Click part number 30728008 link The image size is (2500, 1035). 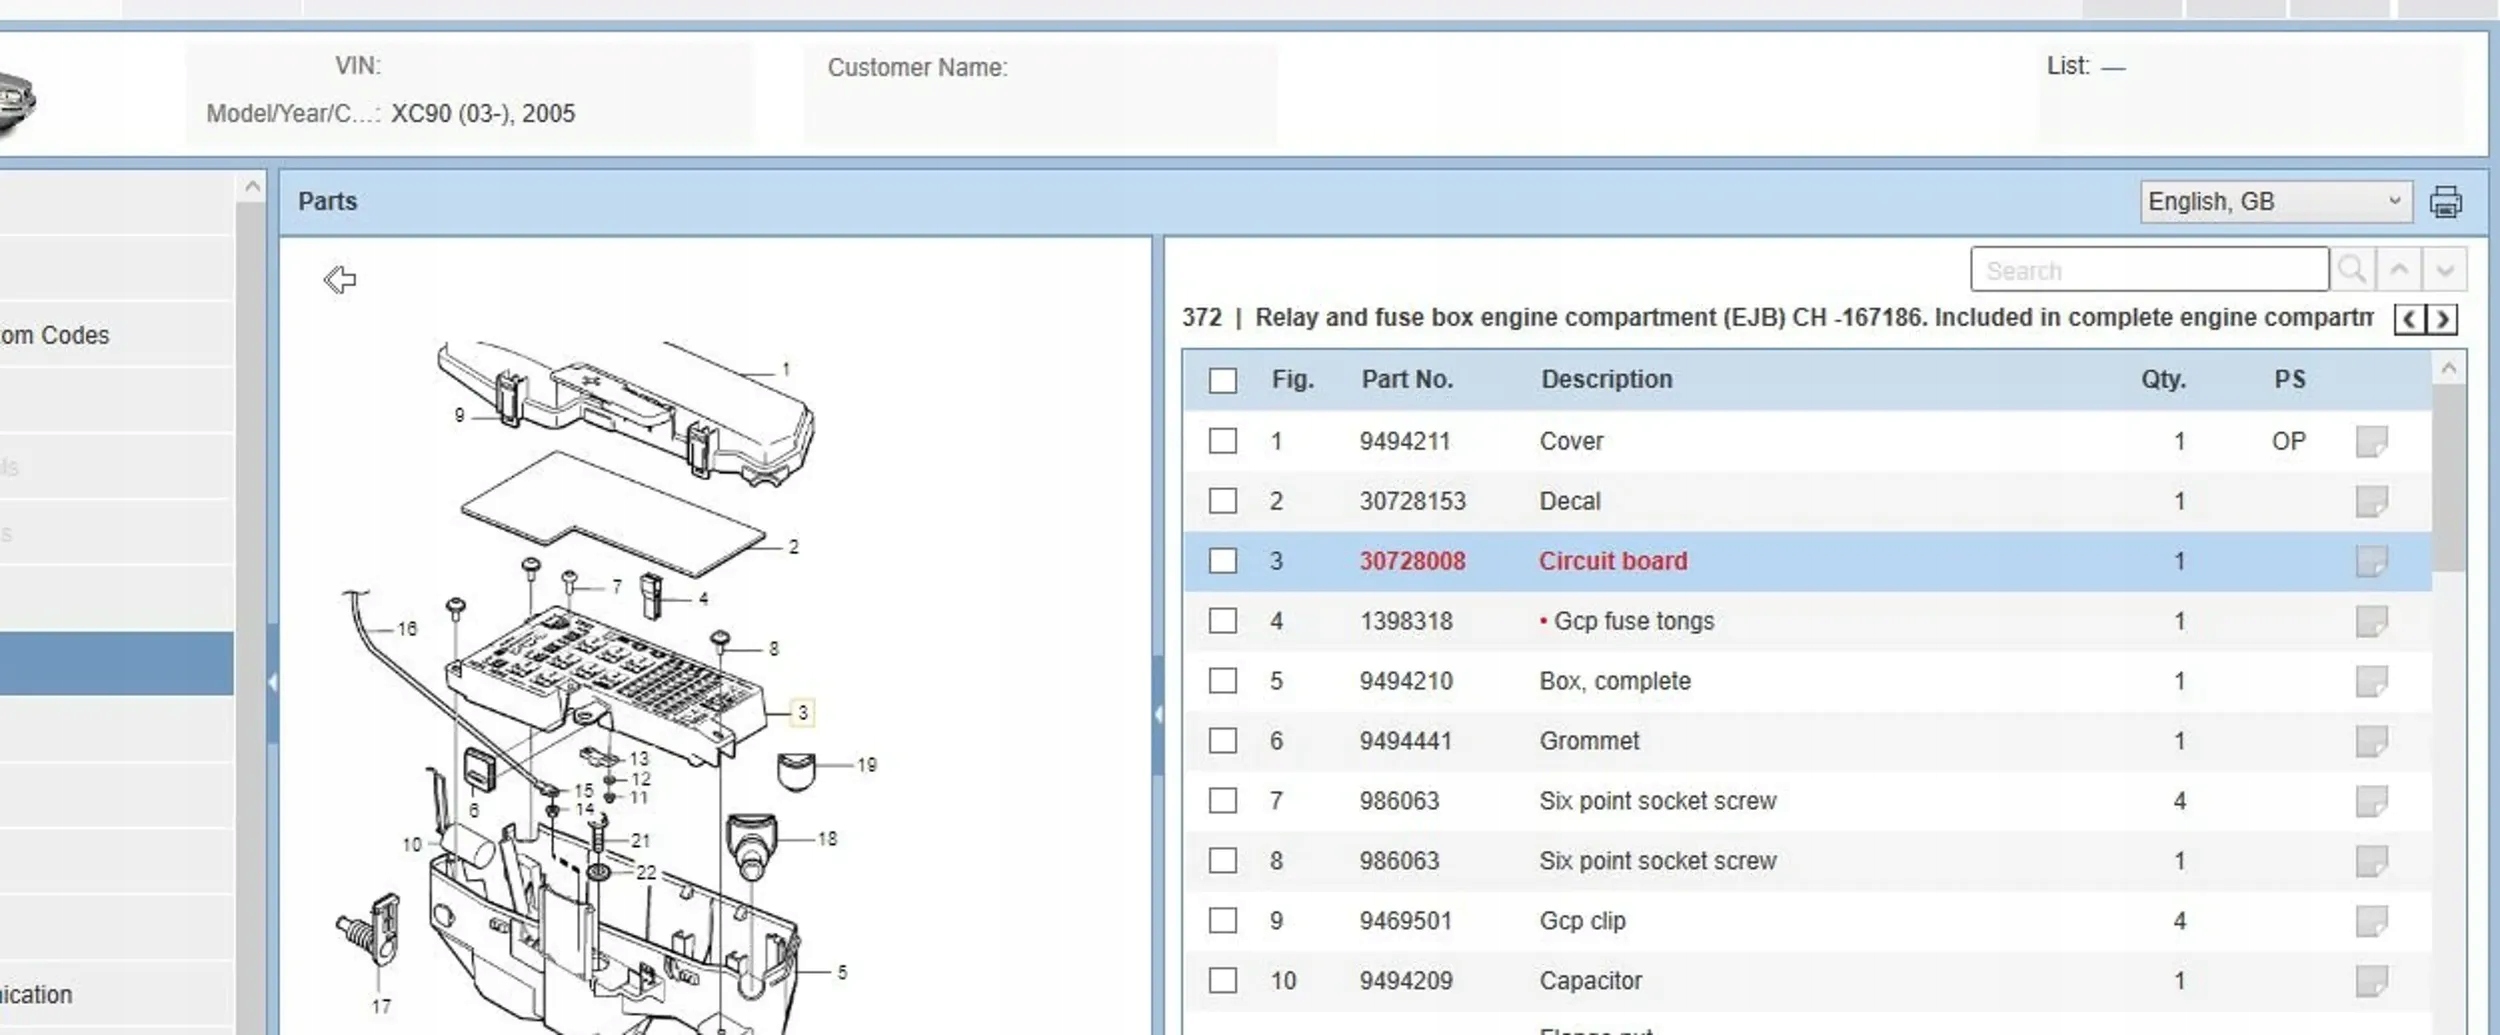click(1412, 561)
